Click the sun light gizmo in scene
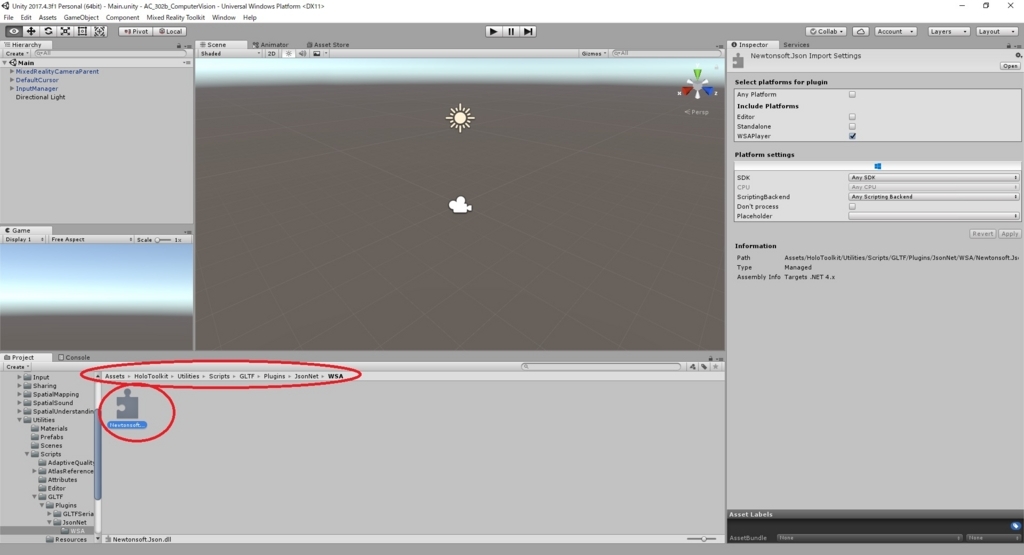 (460, 118)
